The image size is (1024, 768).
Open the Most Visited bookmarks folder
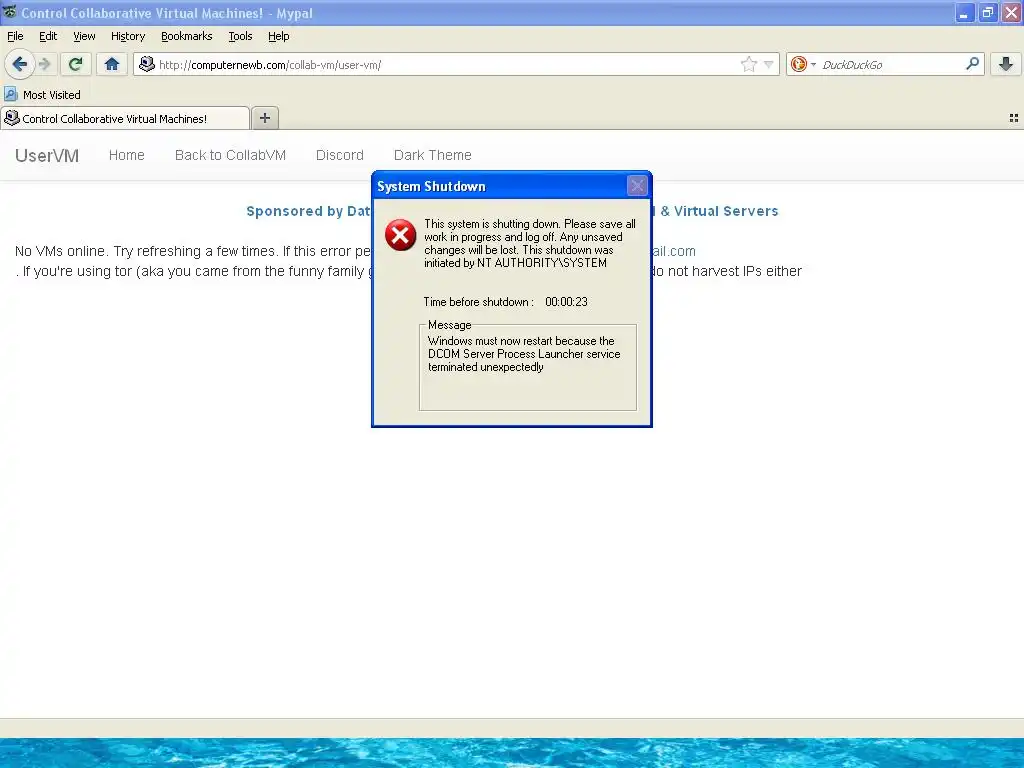[42, 95]
